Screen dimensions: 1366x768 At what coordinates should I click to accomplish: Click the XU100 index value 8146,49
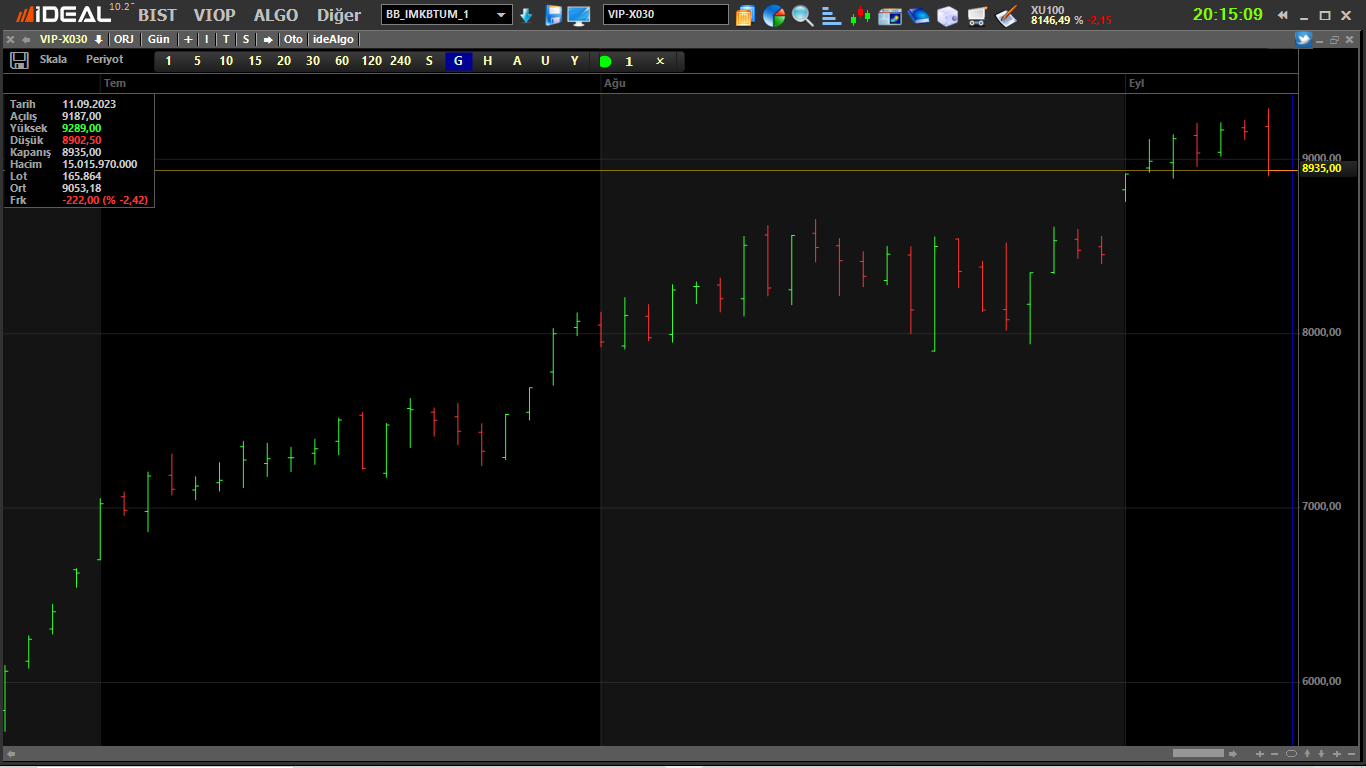pyautogui.click(x=1051, y=20)
